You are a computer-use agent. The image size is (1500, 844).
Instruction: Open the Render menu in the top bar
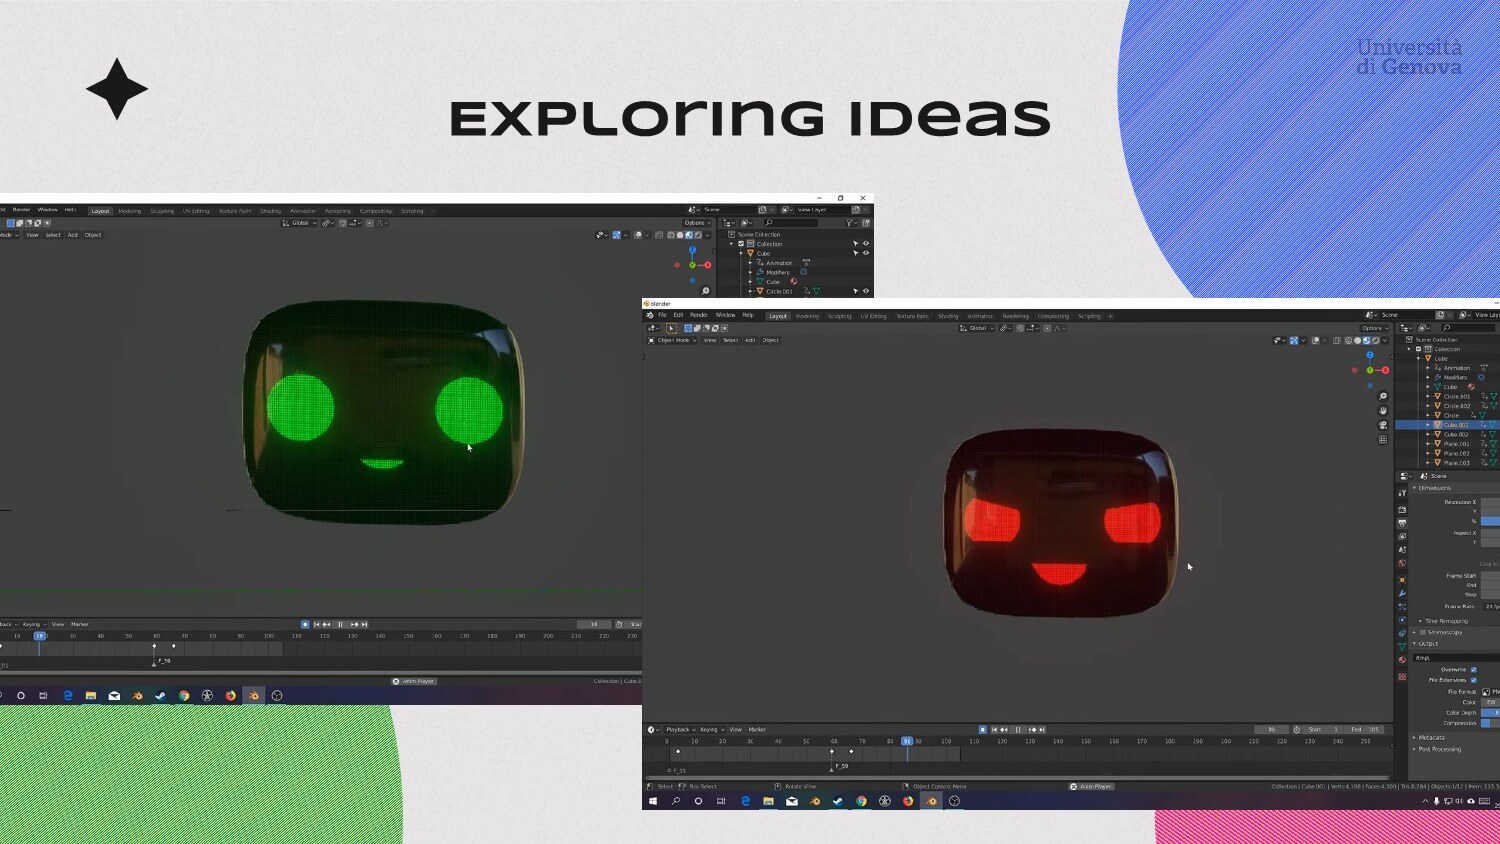pyautogui.click(x=699, y=315)
